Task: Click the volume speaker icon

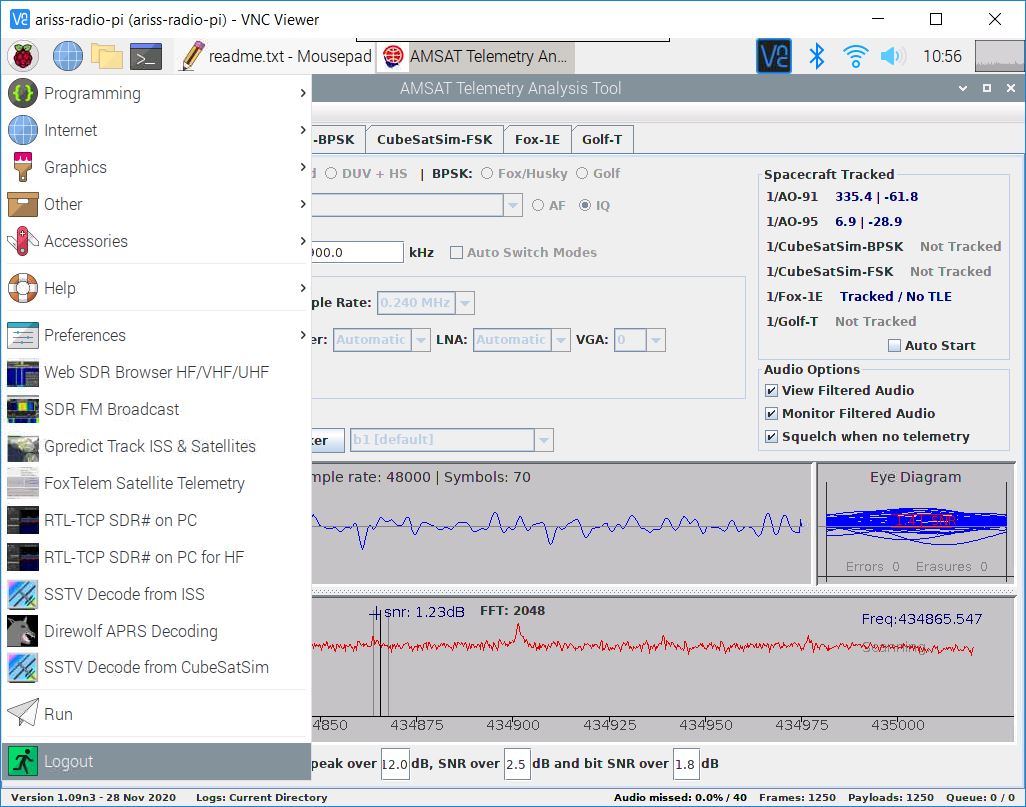Action: point(893,56)
